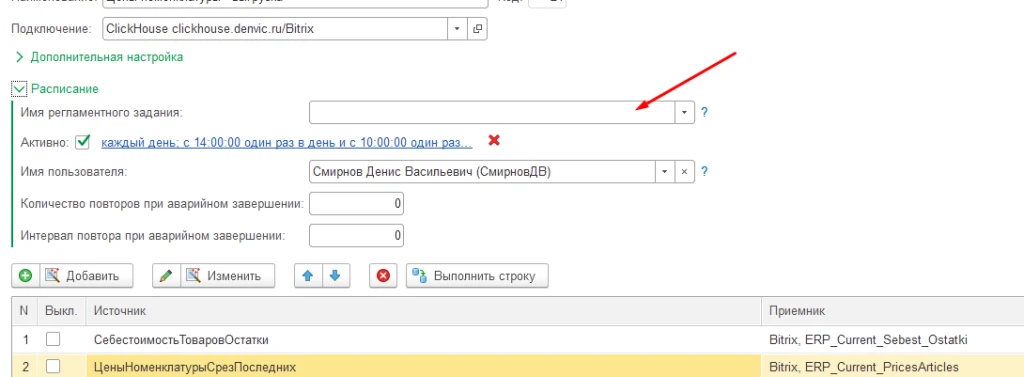1024x377 pixels.
Task: Delete schedule with the red cross
Action: (x=494, y=140)
